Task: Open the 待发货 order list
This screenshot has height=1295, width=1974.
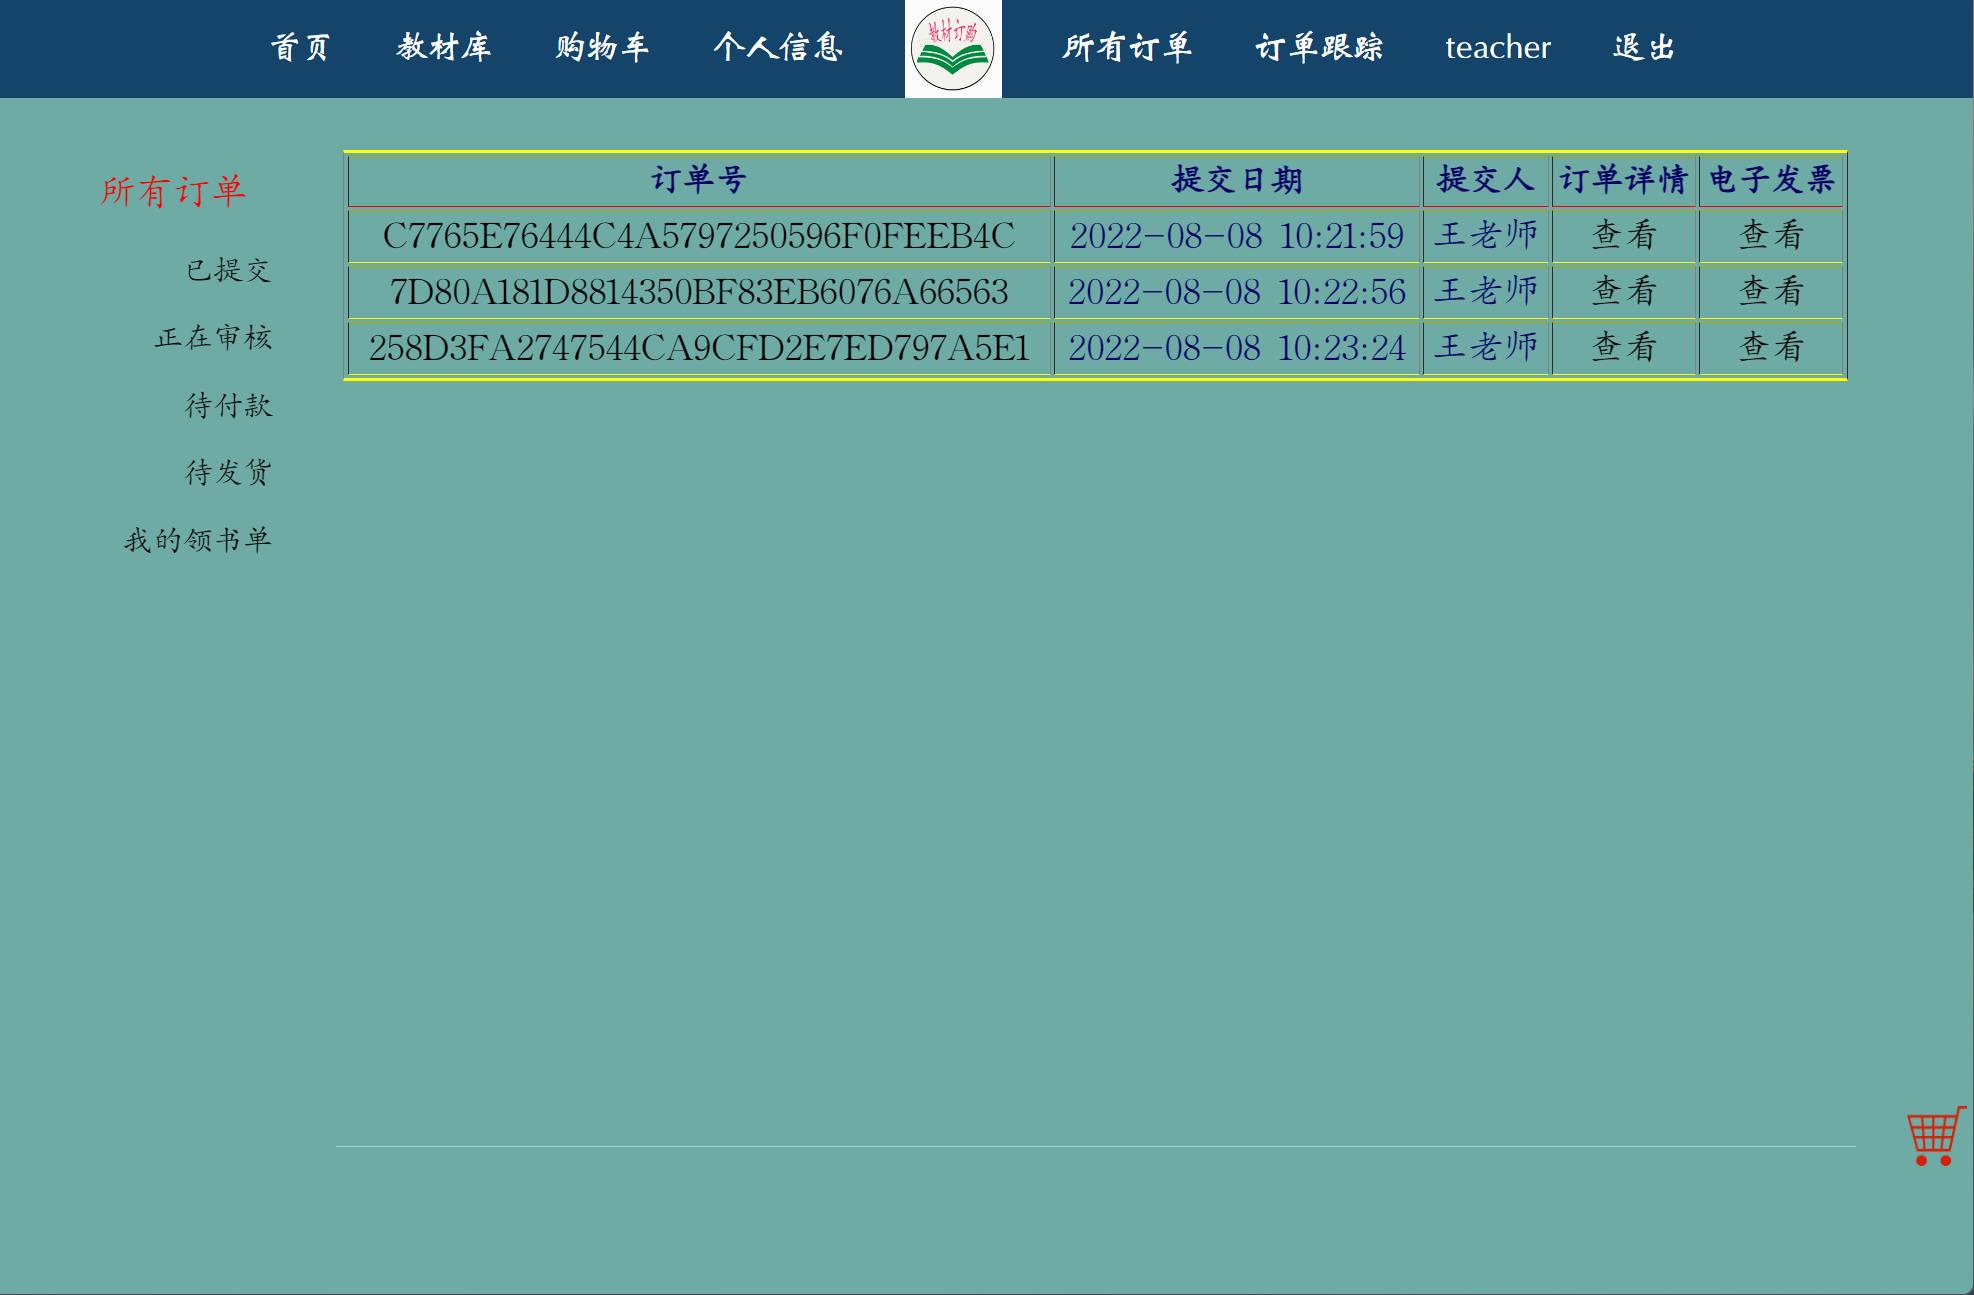Action: click(x=229, y=472)
